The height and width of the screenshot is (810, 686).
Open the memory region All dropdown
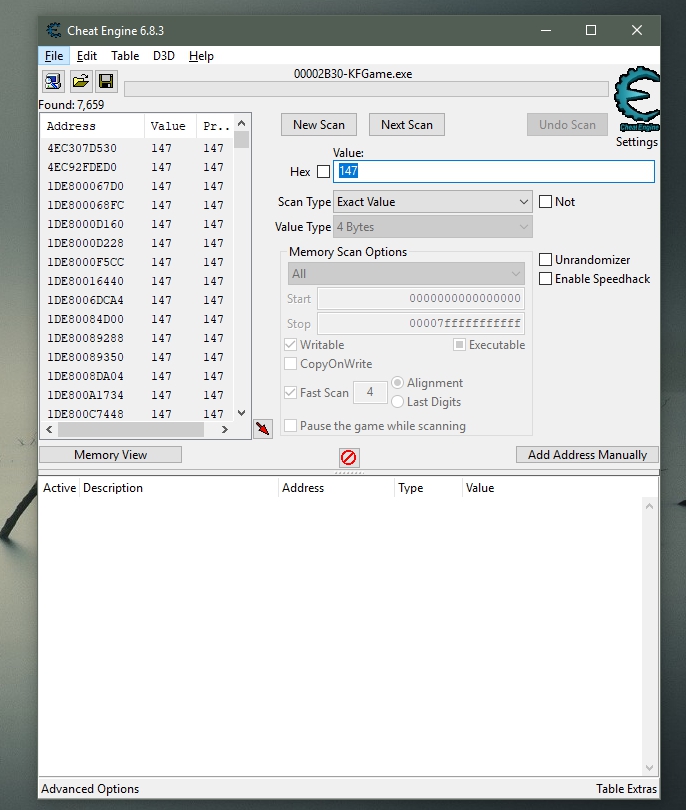click(406, 274)
